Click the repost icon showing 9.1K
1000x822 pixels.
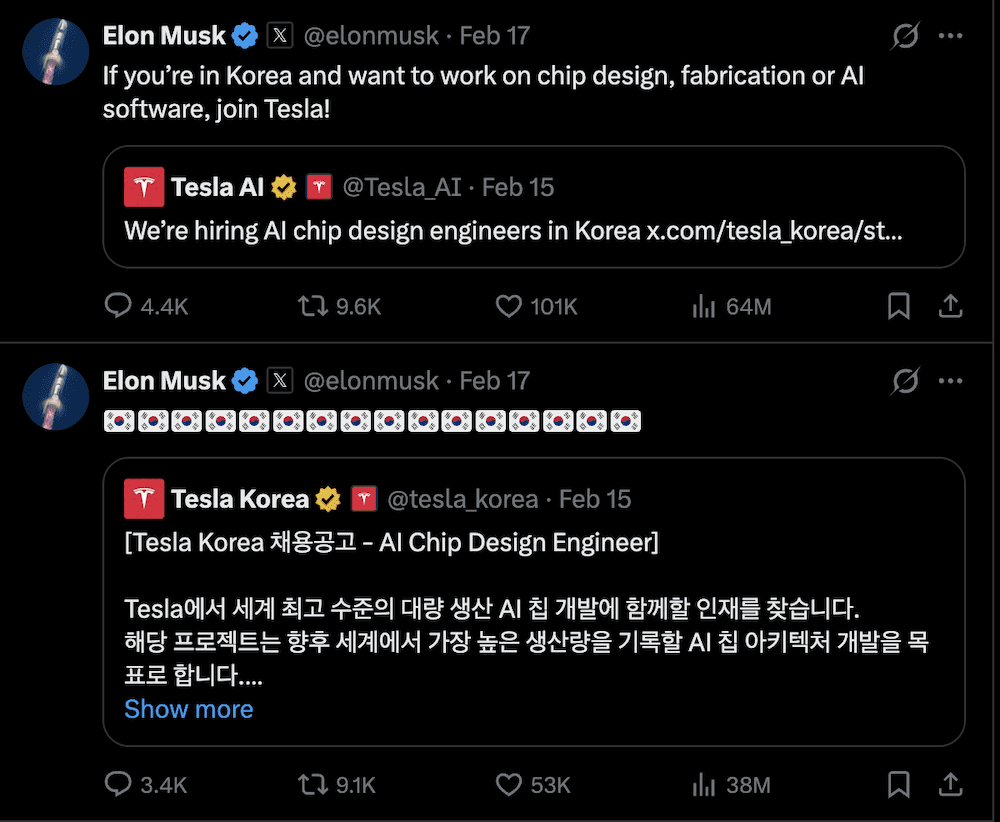tap(313, 785)
